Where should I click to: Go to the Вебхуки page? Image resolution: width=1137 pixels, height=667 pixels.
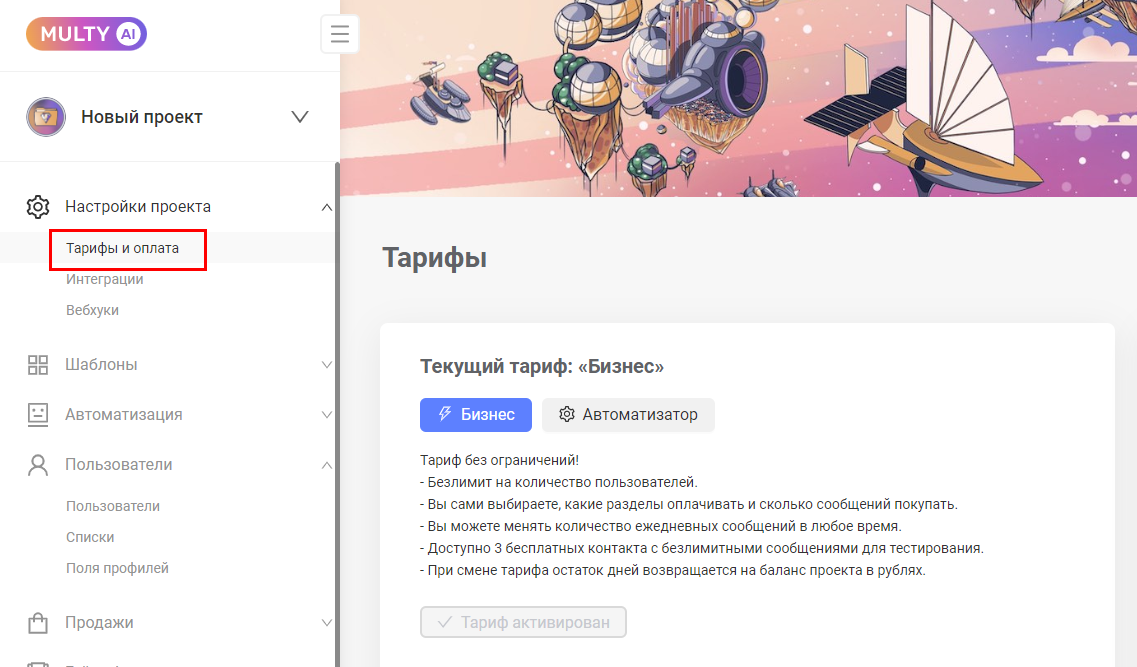click(93, 310)
